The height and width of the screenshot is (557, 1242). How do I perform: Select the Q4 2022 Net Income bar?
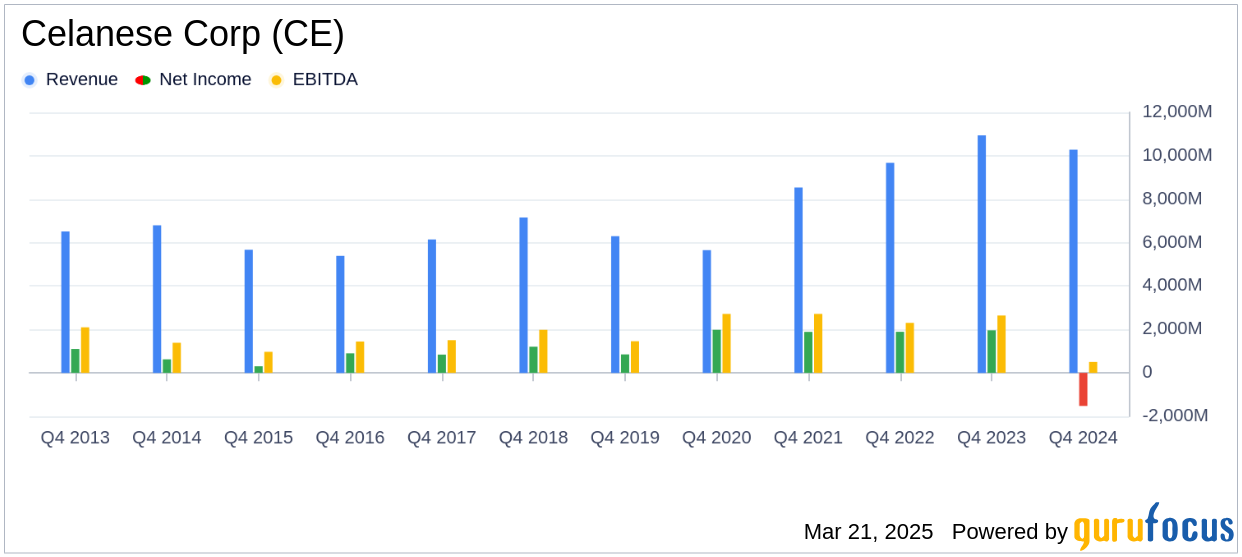point(900,352)
